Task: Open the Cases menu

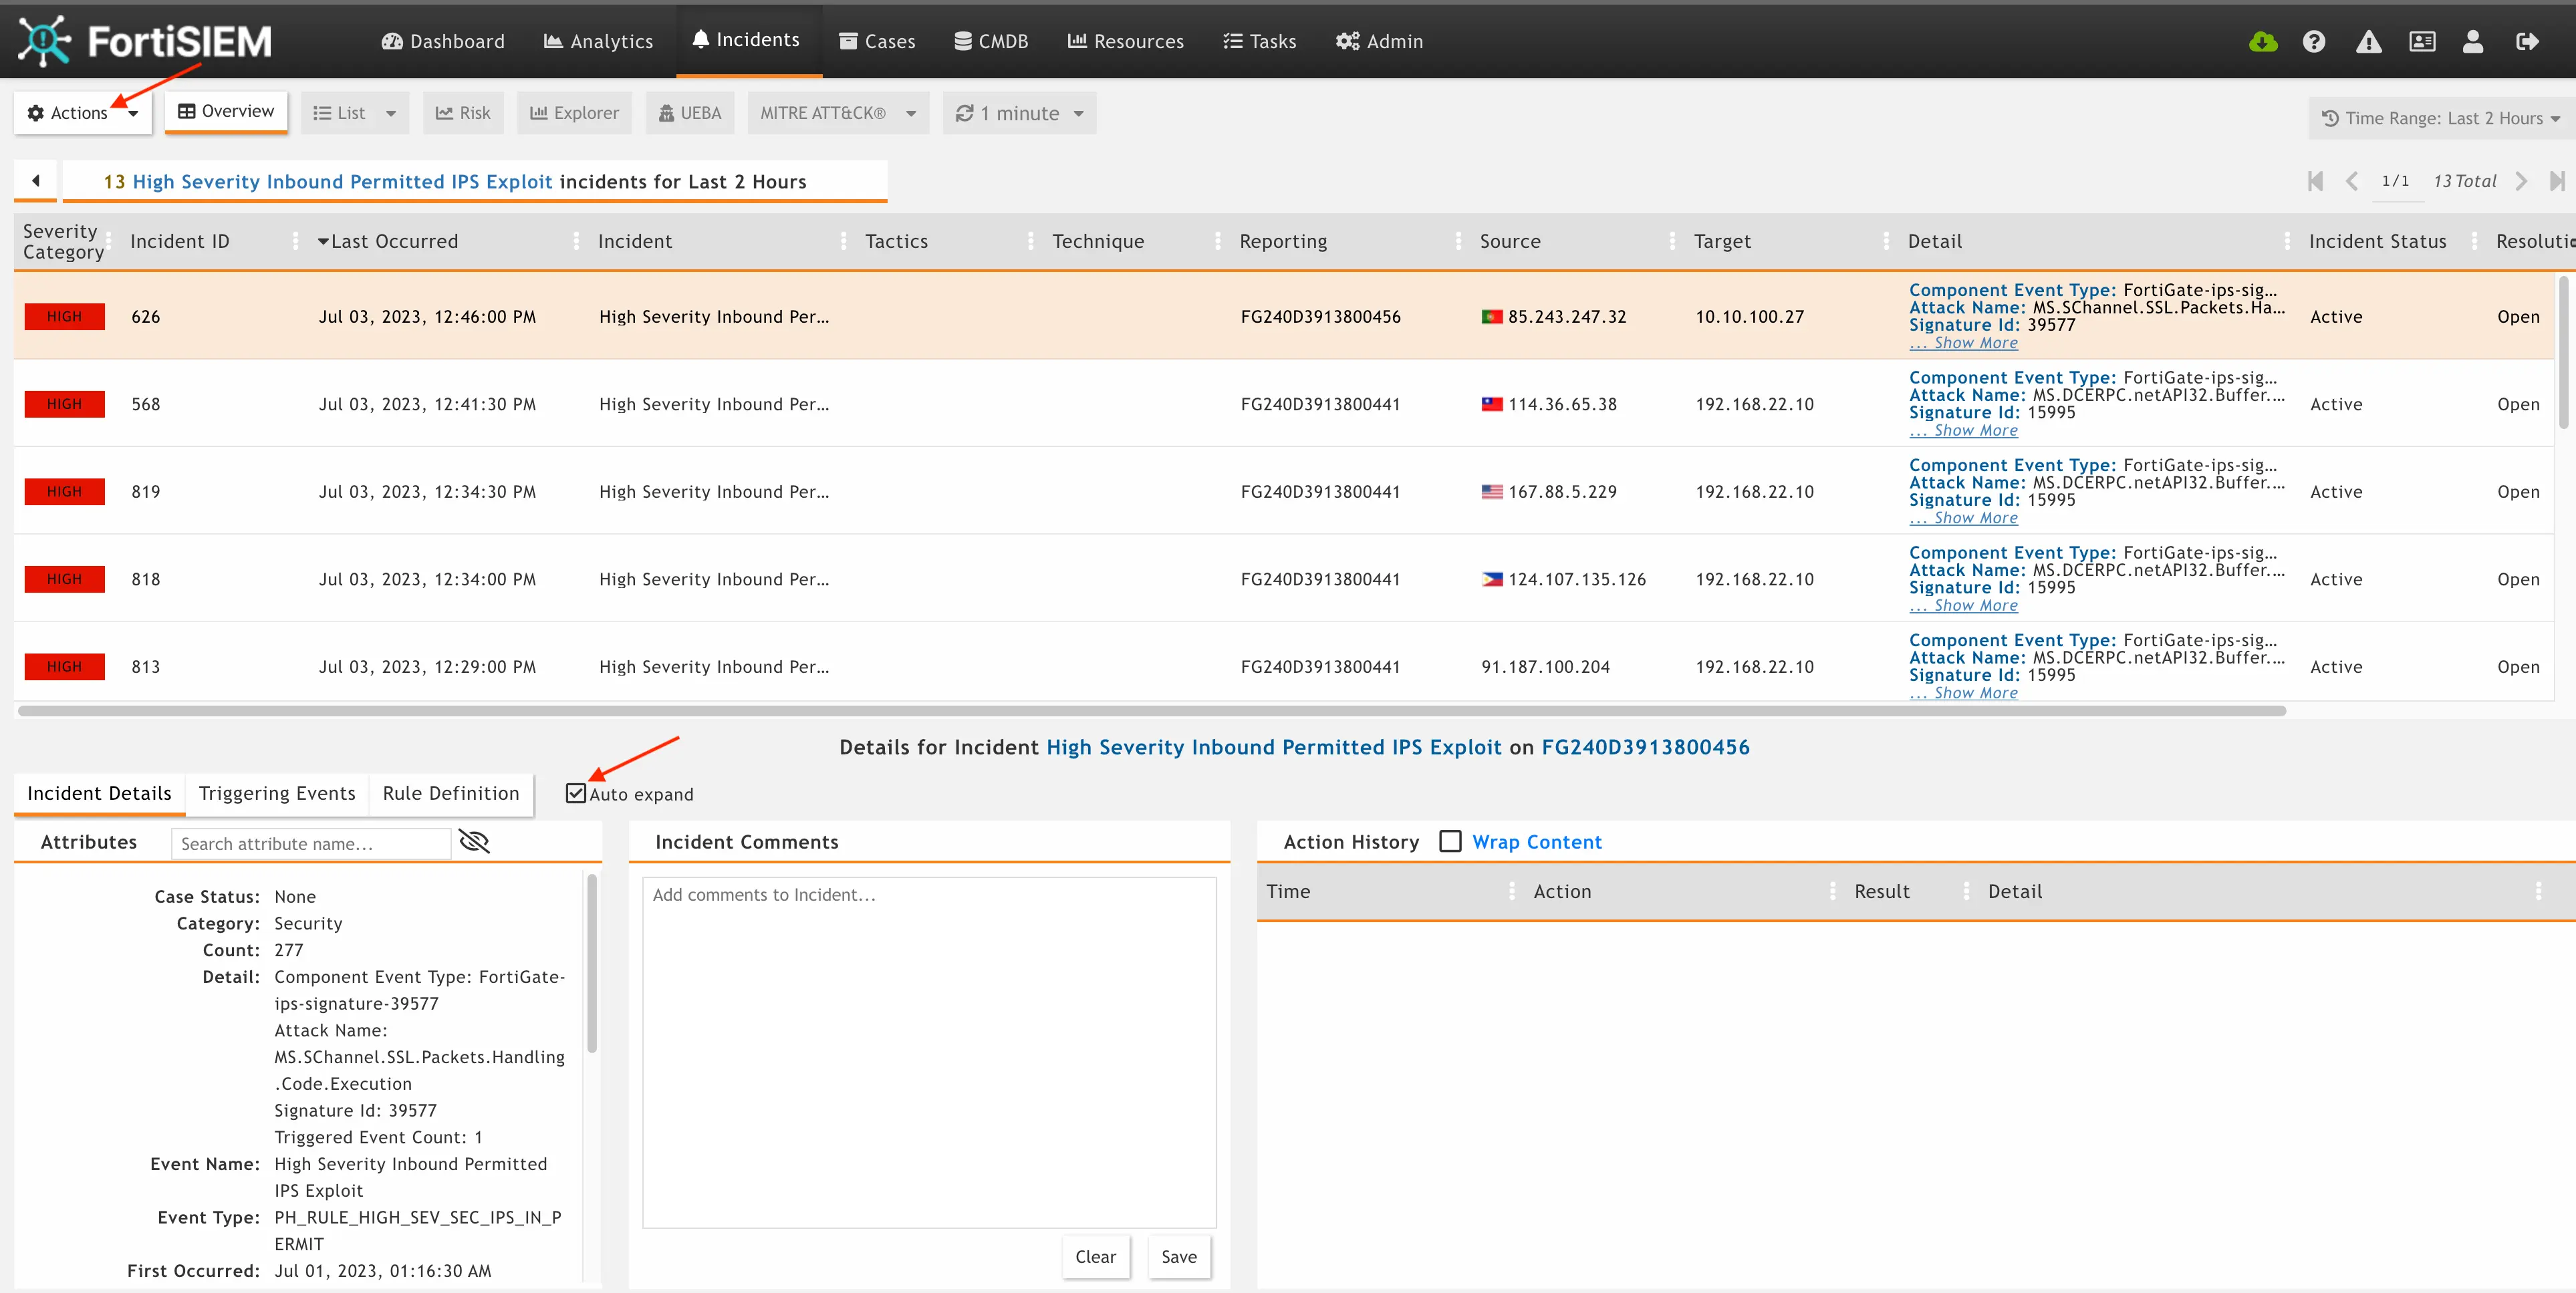Action: coord(877,41)
